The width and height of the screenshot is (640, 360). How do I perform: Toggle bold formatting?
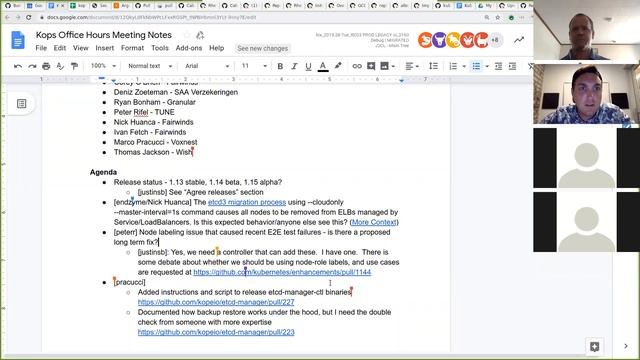(280, 66)
